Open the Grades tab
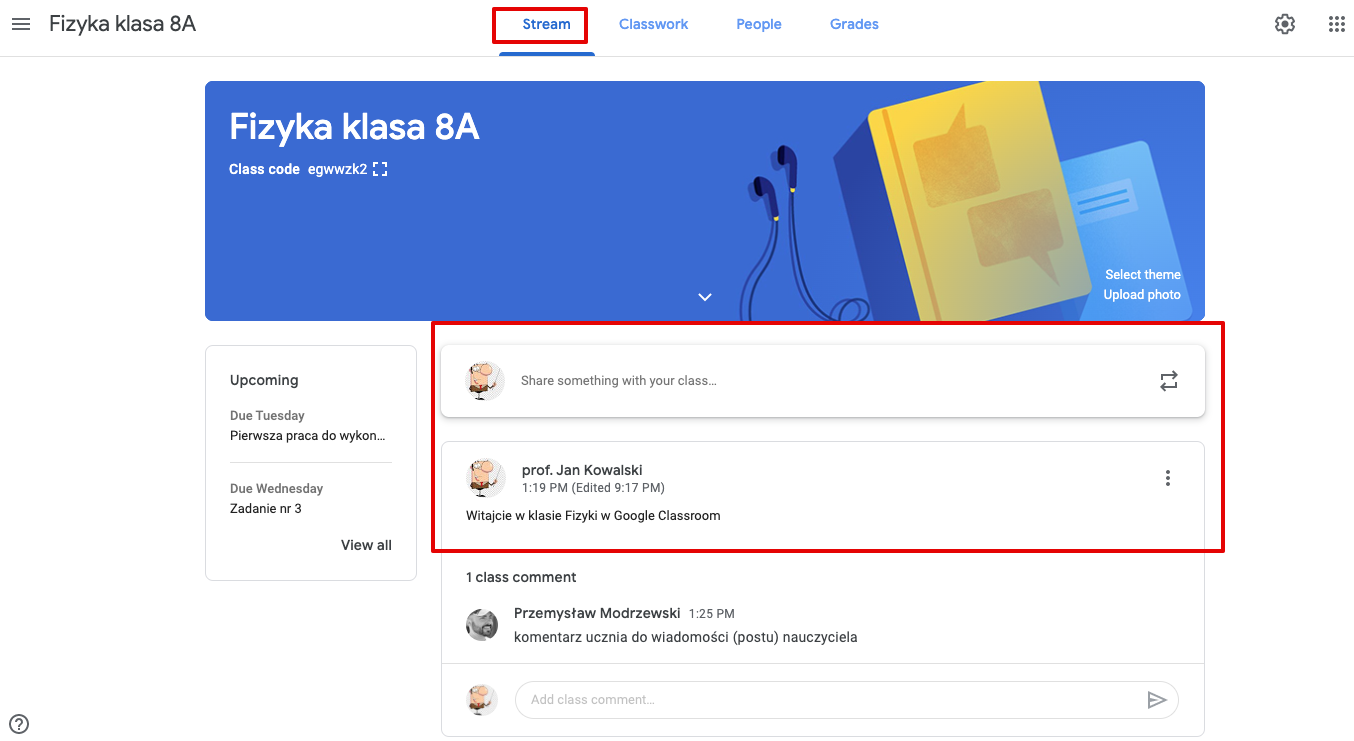 pyautogui.click(x=854, y=24)
